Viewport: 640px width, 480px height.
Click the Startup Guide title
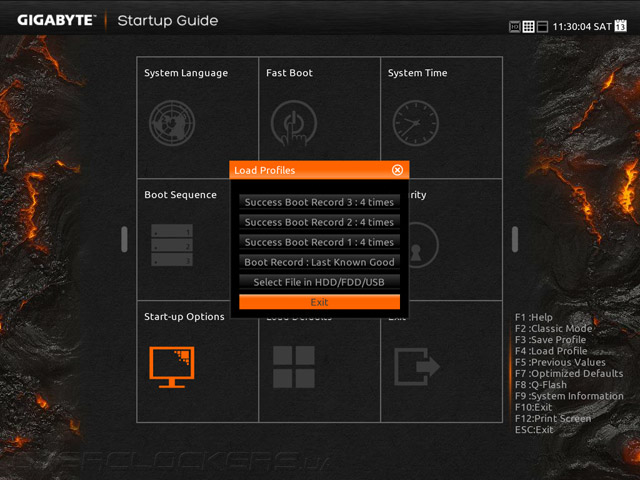pyautogui.click(x=168, y=21)
